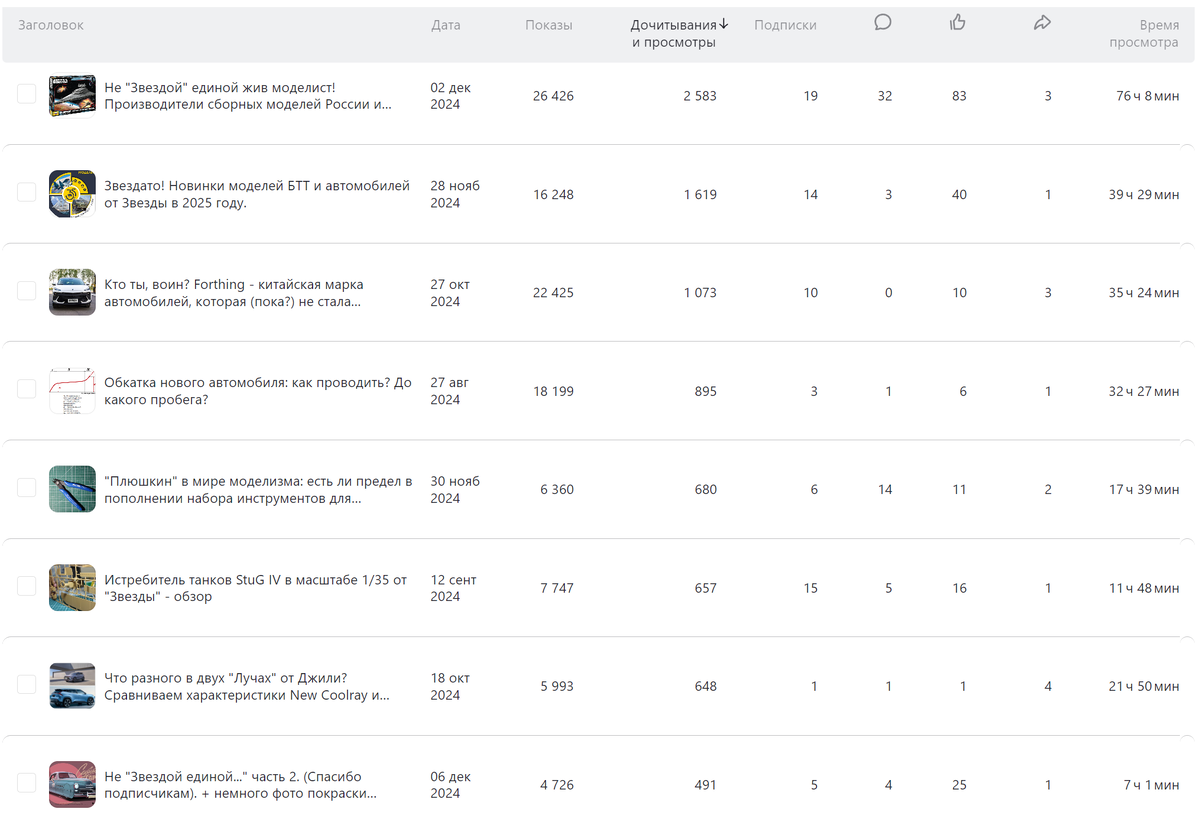This screenshot has width=1200, height=822.
Task: Open thumbnail of Forthing car article
Action: click(72, 292)
